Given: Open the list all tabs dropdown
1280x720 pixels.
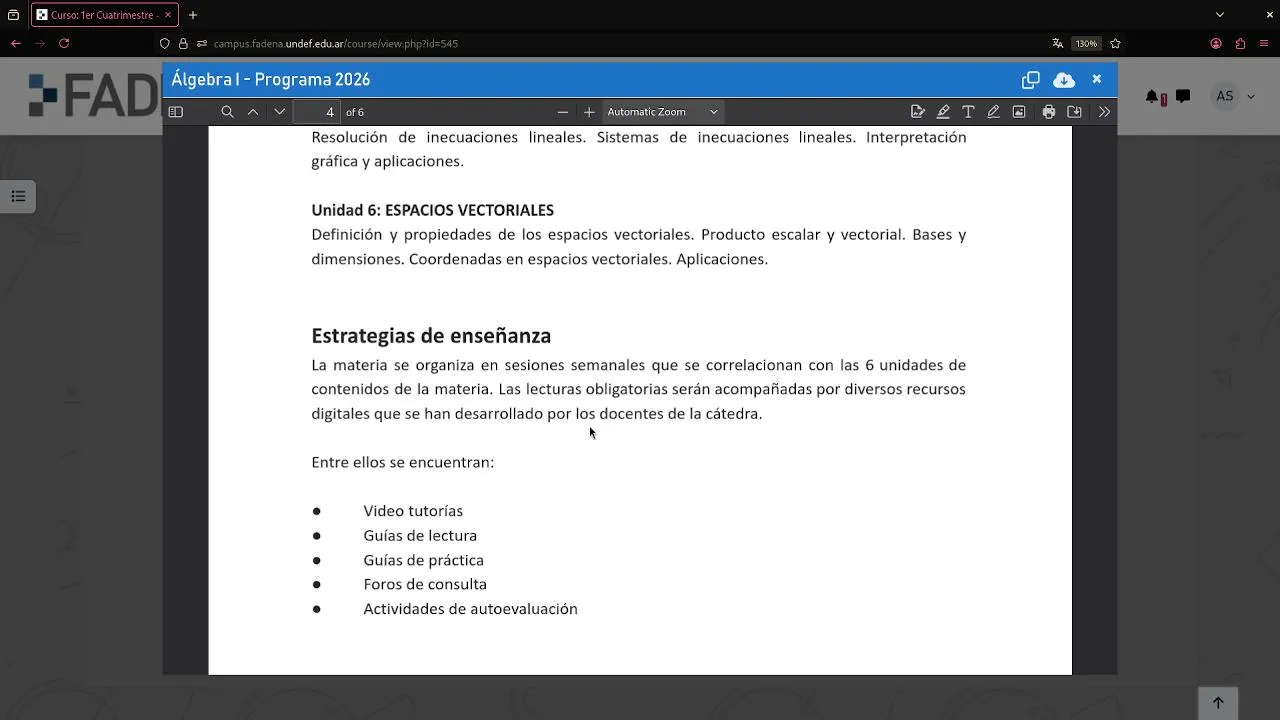Looking at the screenshot, I should point(1220,15).
